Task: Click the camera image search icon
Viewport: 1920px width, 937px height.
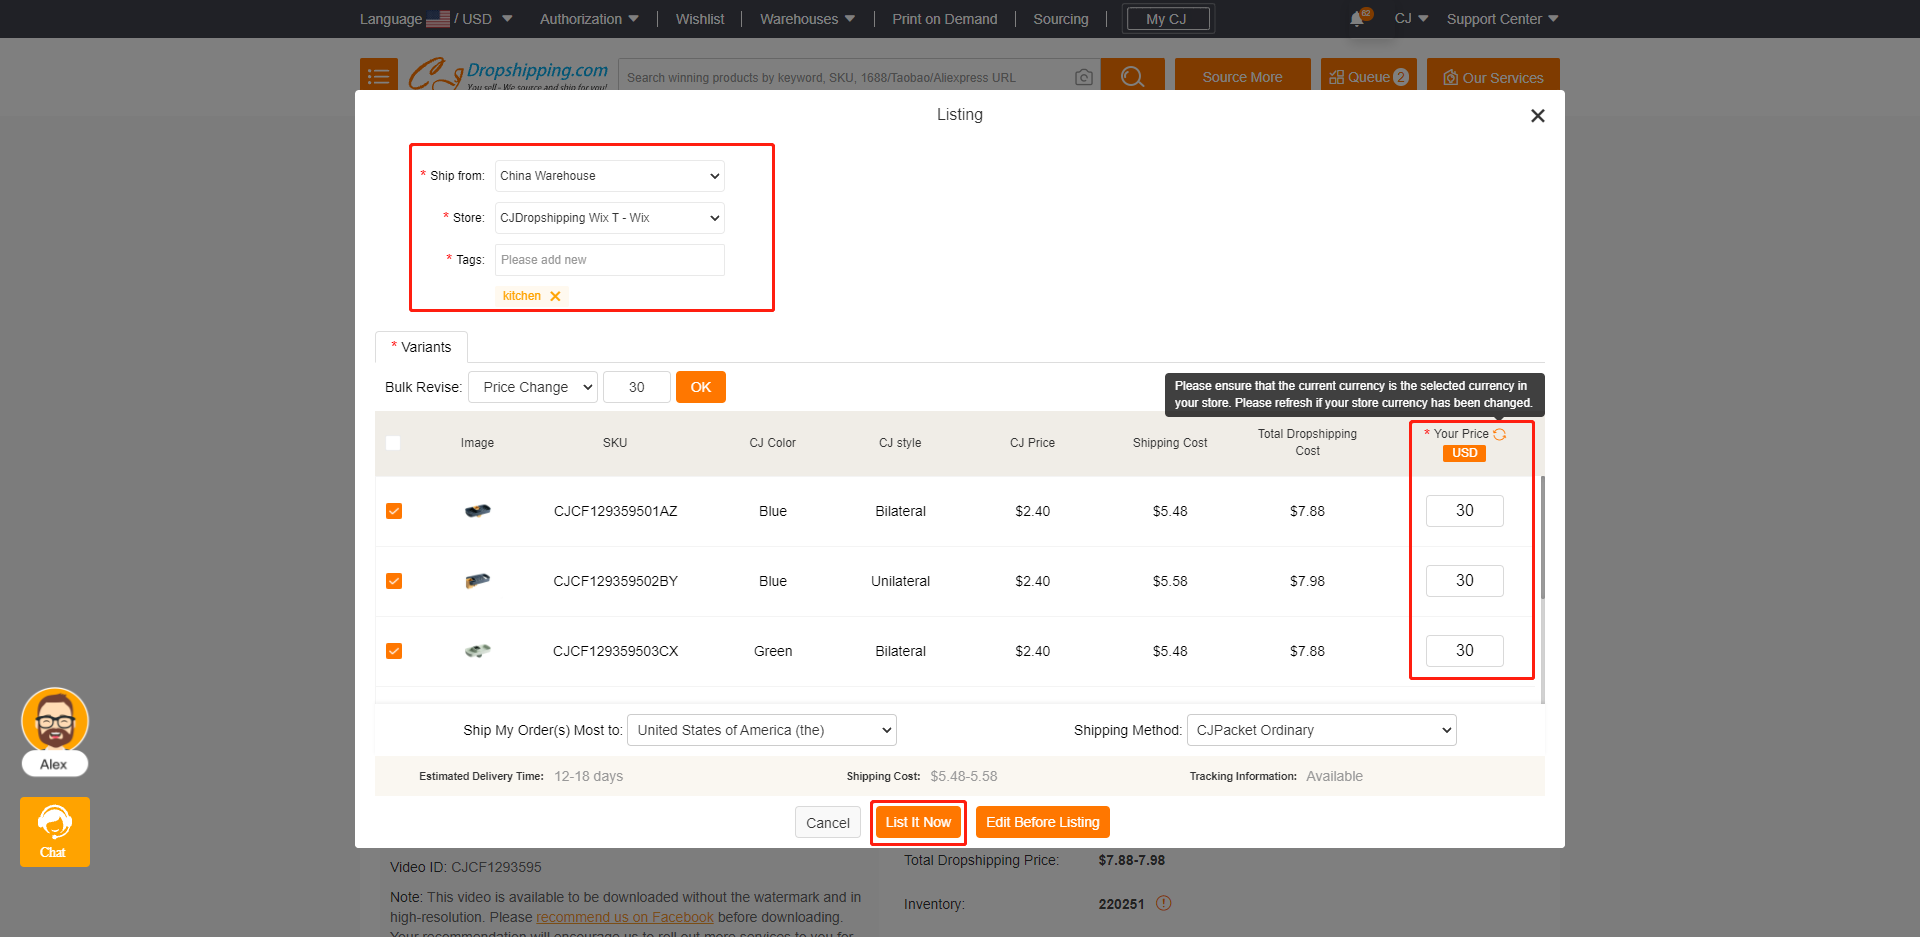Action: (x=1083, y=77)
